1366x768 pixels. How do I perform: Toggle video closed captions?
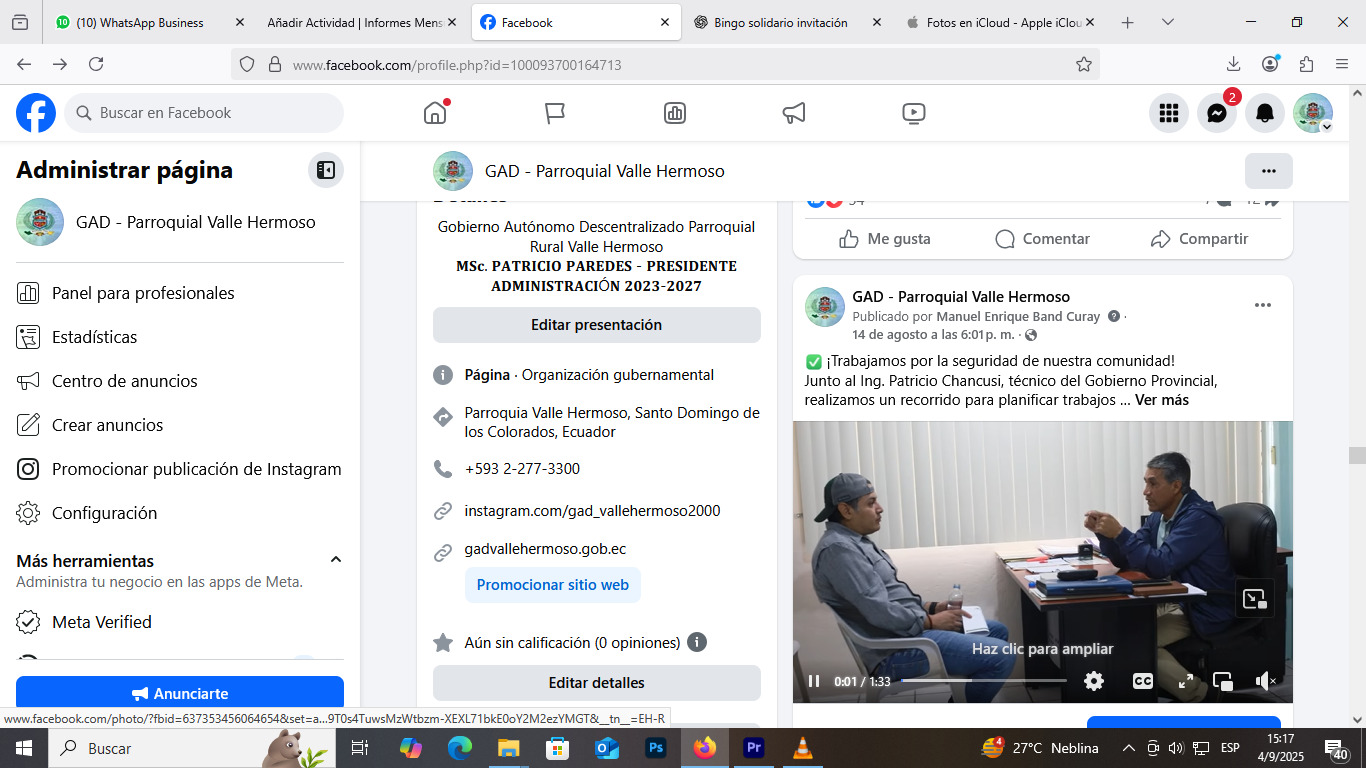[1142, 681]
